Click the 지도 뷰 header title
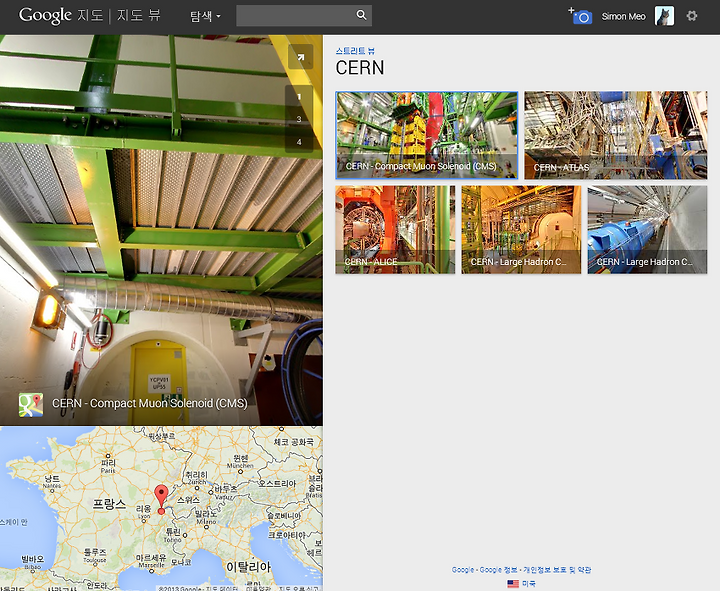This screenshot has width=720, height=591. 139,15
